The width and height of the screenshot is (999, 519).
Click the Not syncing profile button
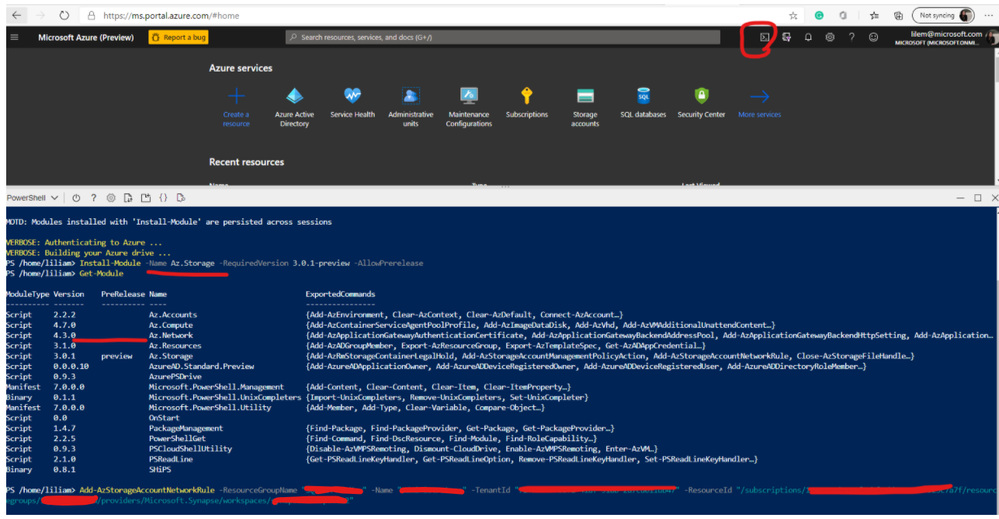(944, 15)
